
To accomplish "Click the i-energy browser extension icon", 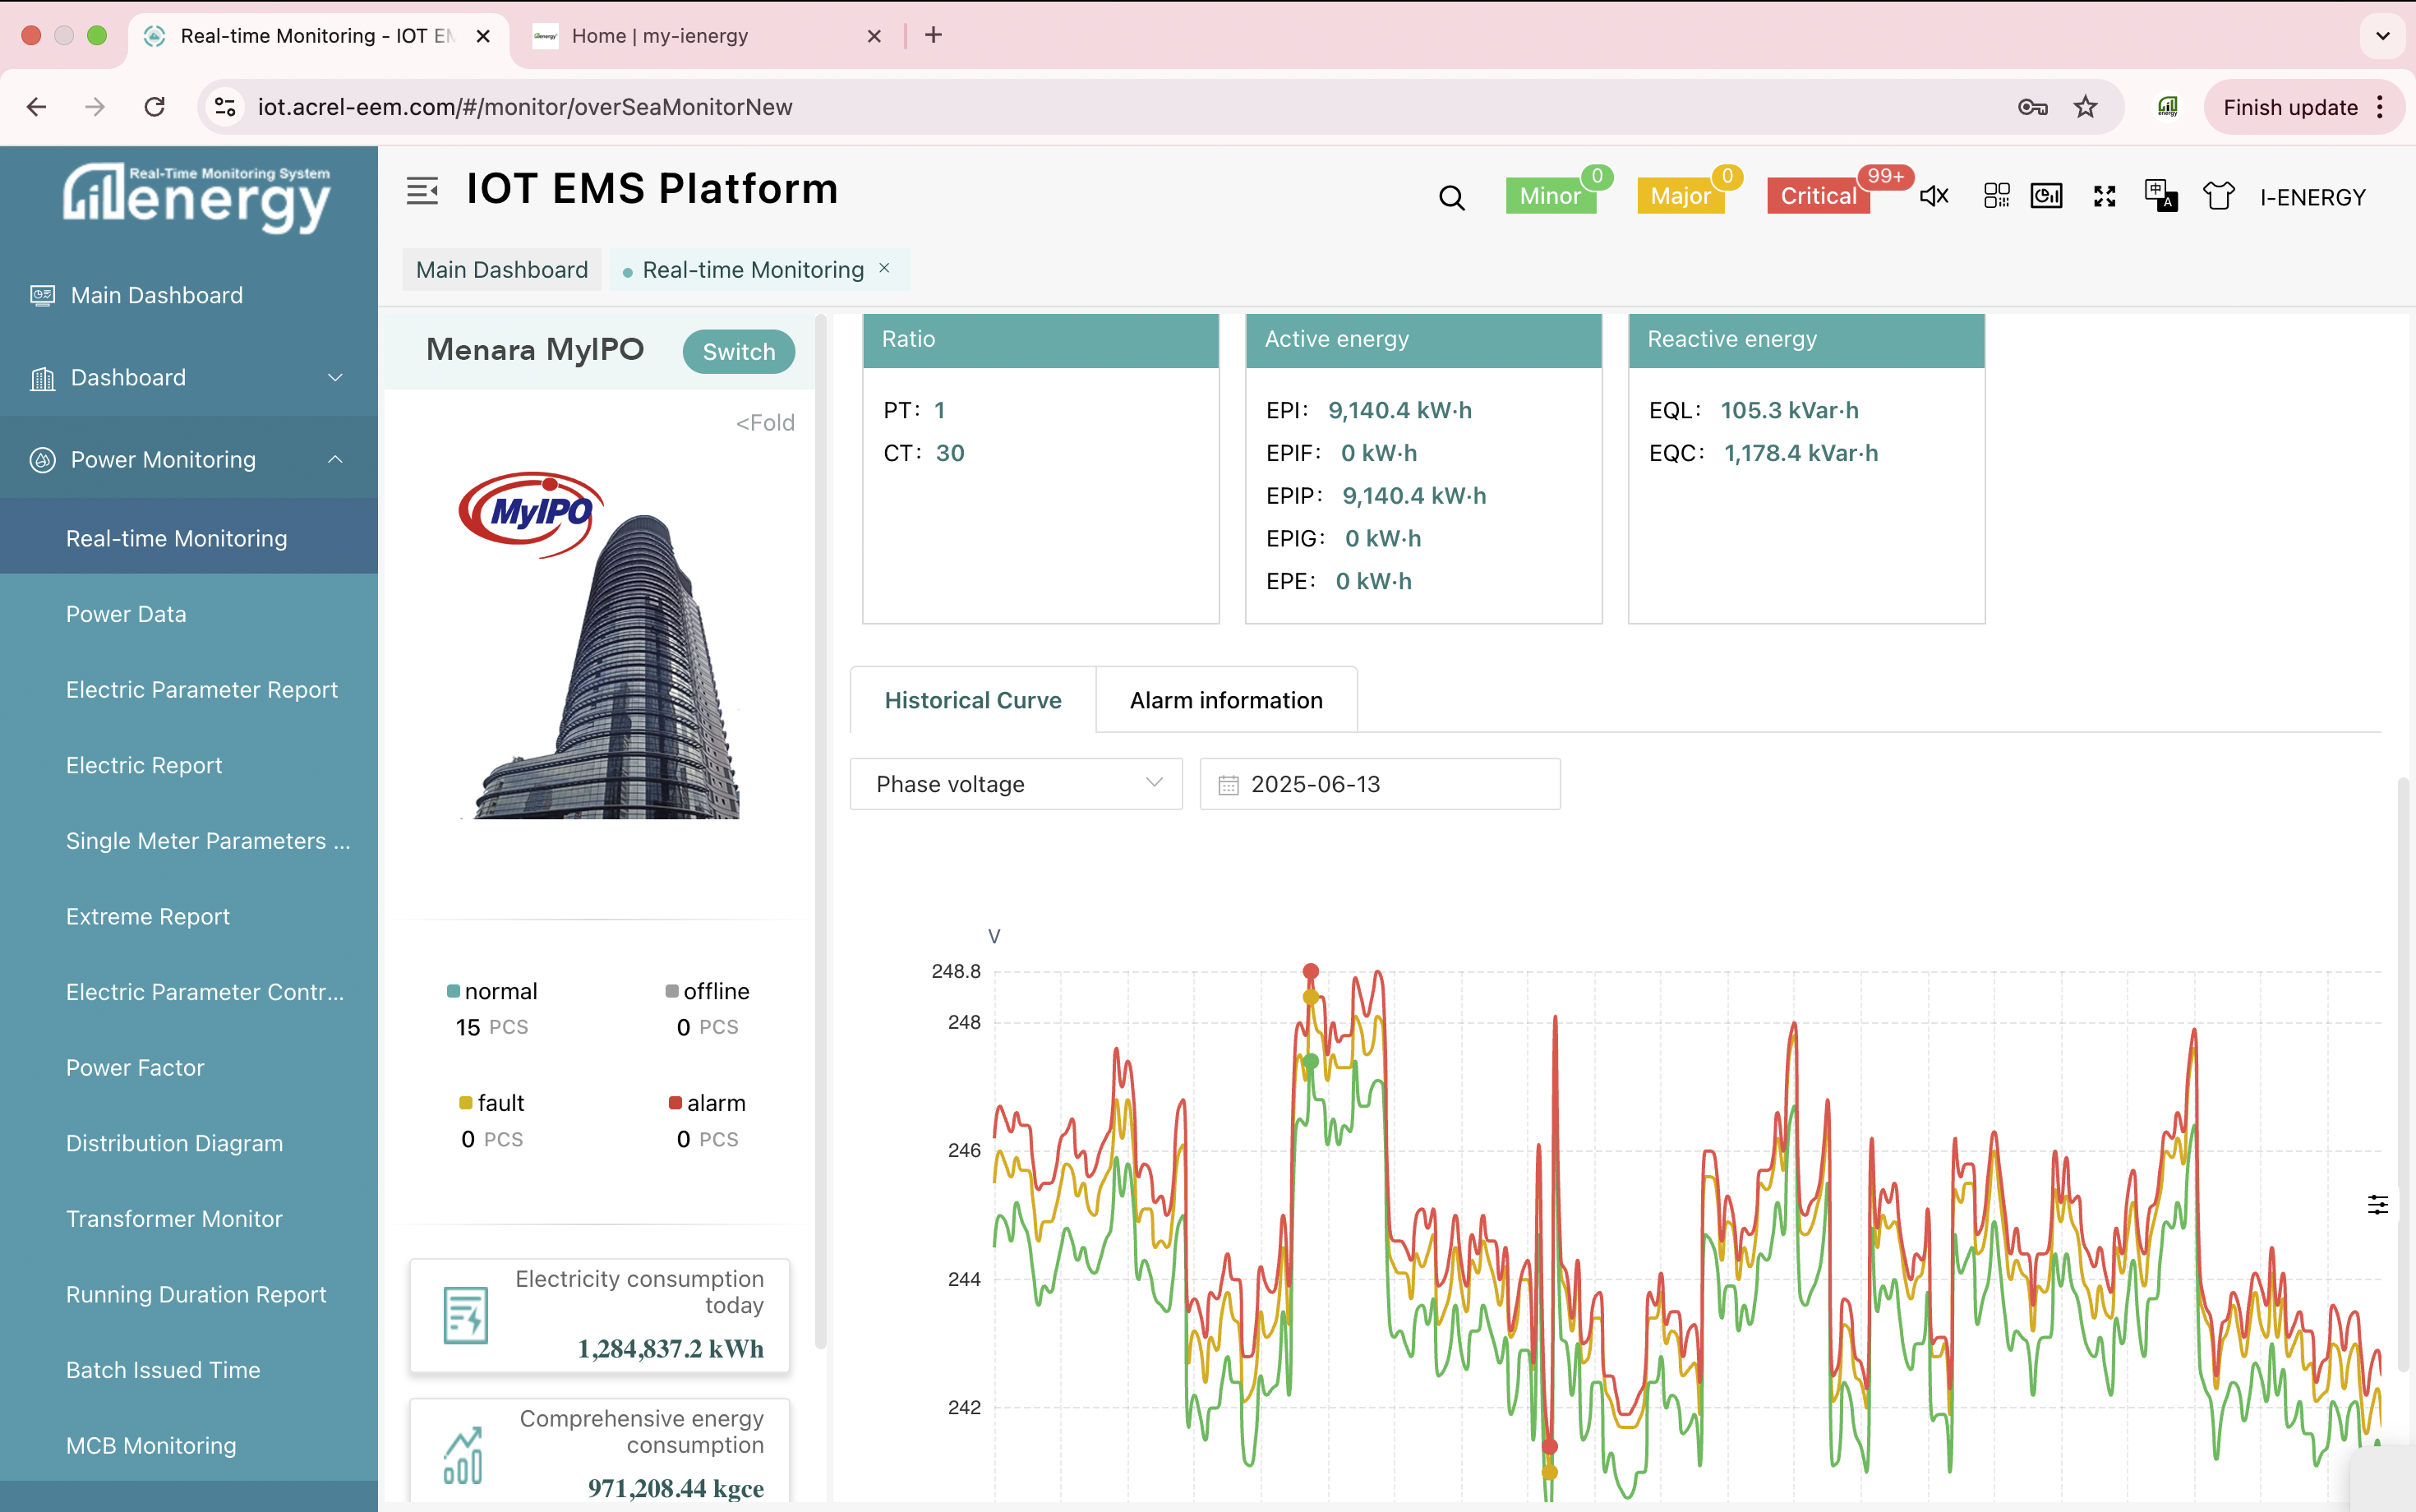I will coord(2167,107).
